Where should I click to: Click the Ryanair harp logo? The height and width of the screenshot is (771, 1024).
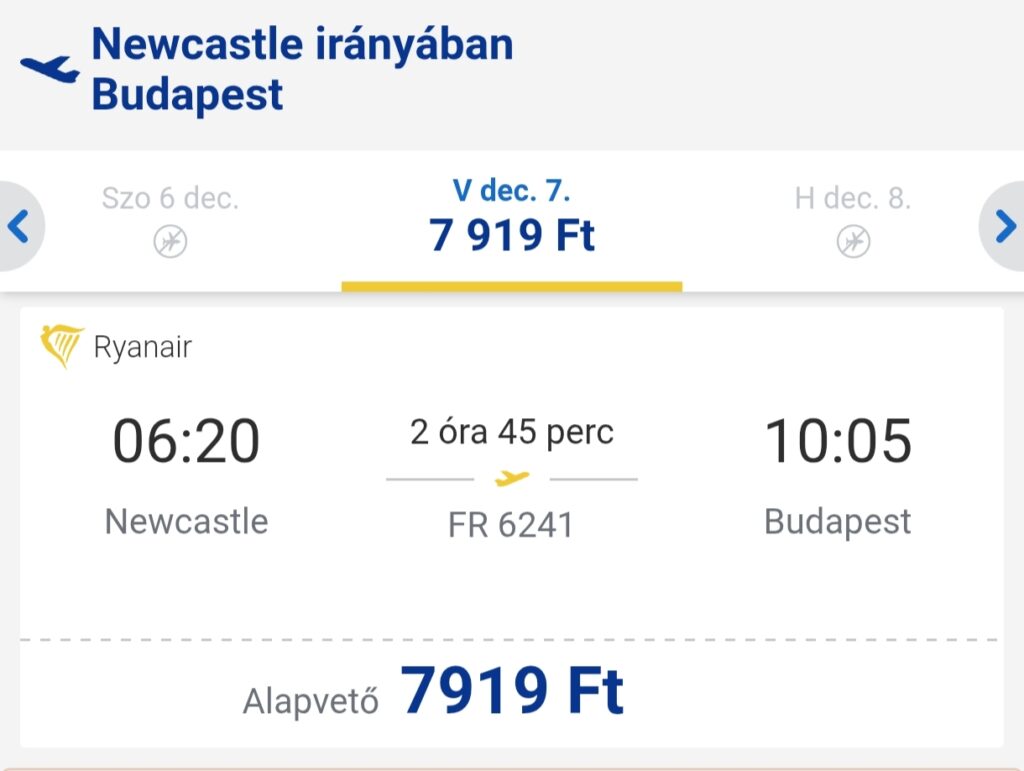point(61,346)
